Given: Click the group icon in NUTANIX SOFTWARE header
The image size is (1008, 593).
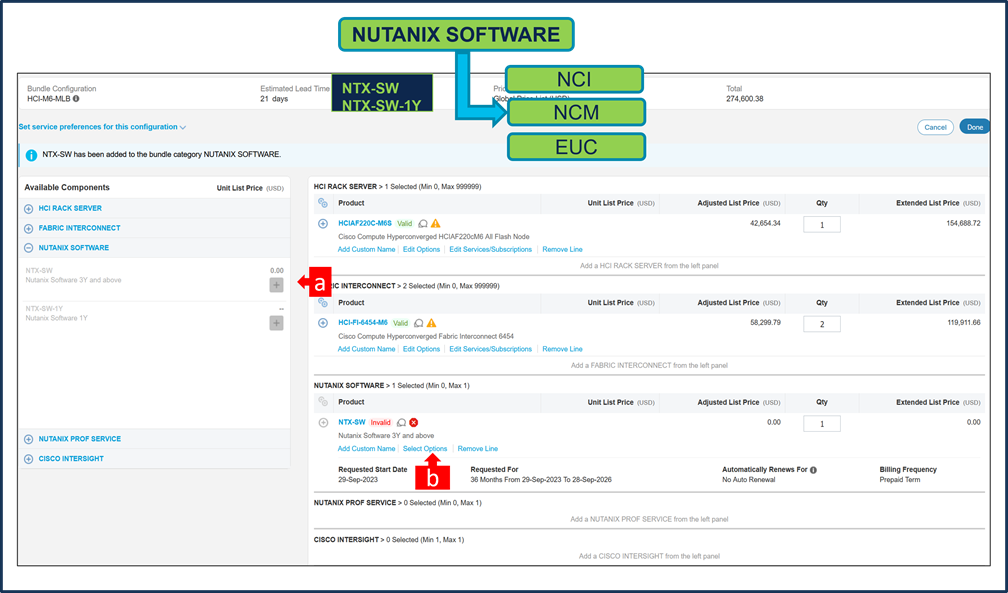Looking at the screenshot, I should pos(323,402).
